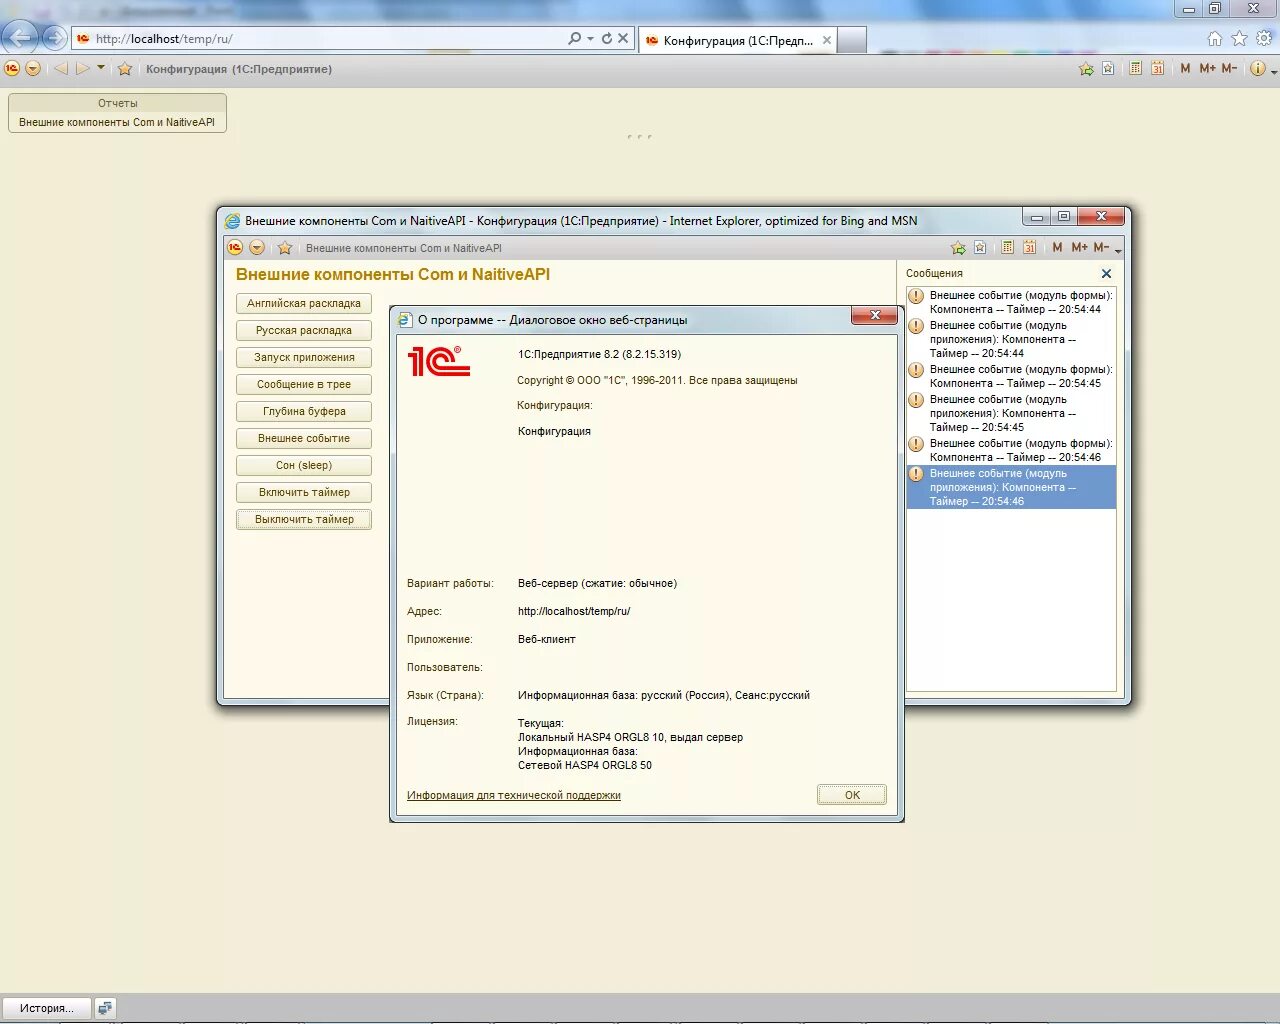Click the Выключить таймер button

(x=304, y=519)
